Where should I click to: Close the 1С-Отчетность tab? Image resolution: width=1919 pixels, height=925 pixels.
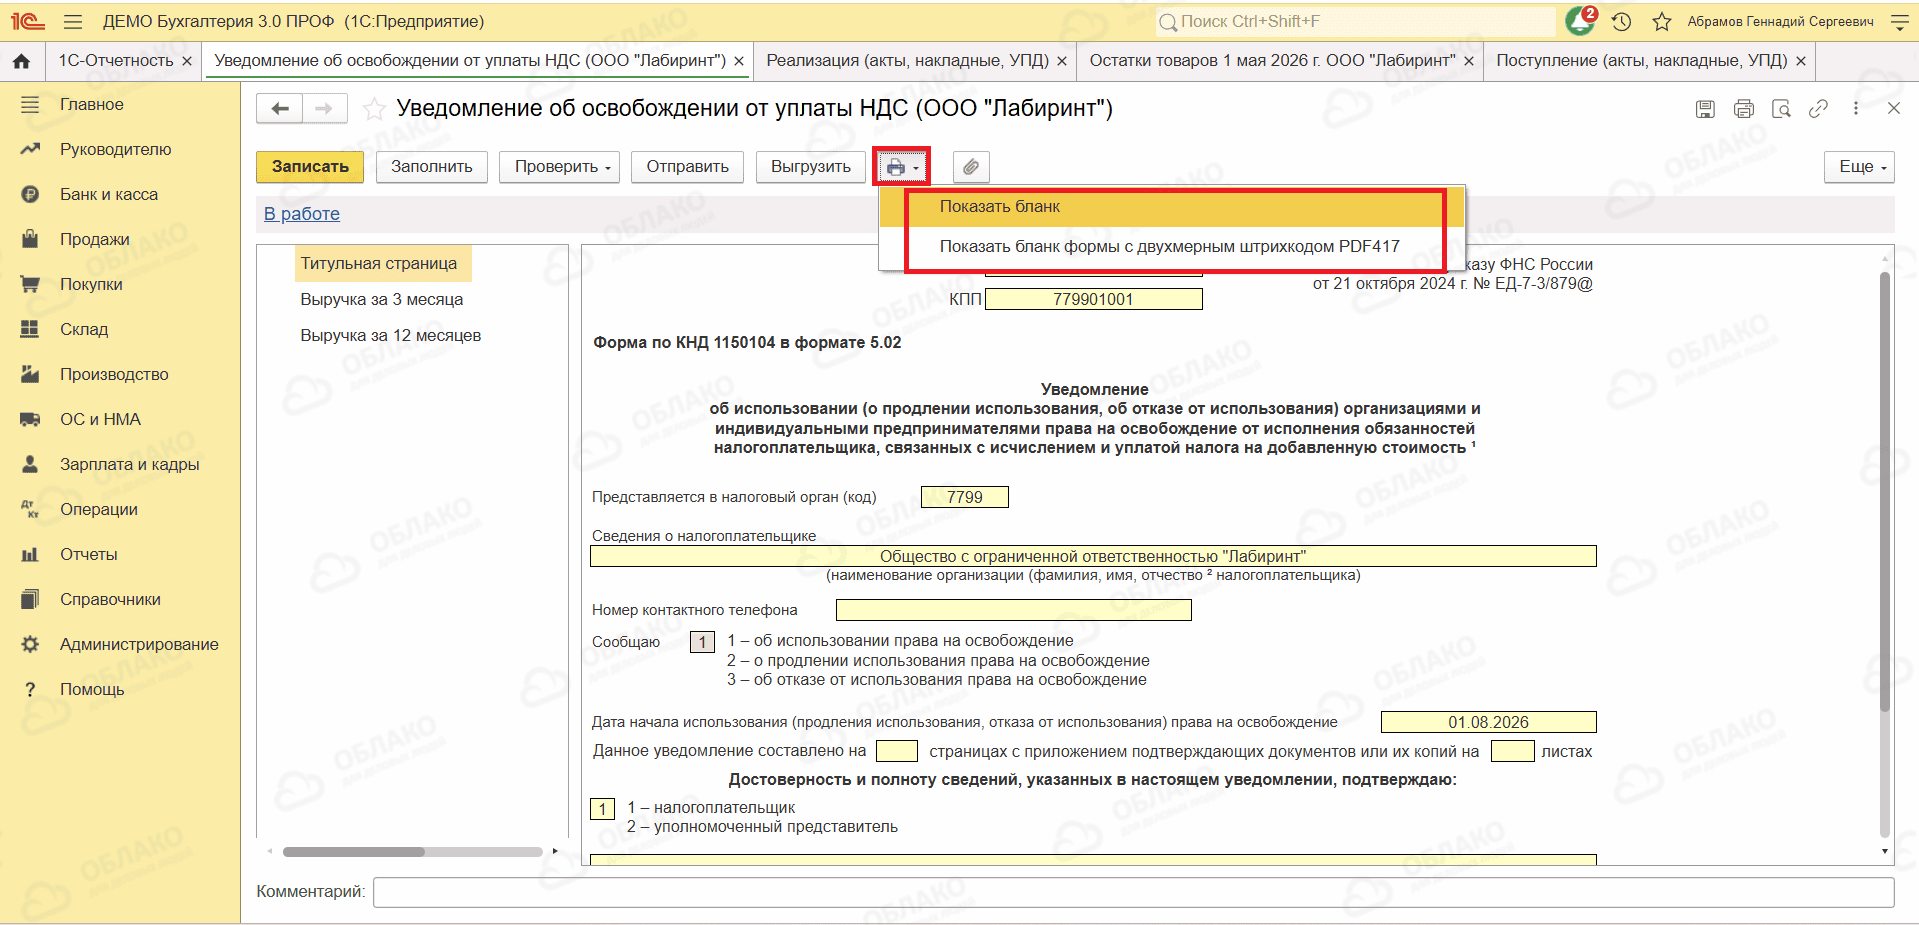click(x=187, y=61)
